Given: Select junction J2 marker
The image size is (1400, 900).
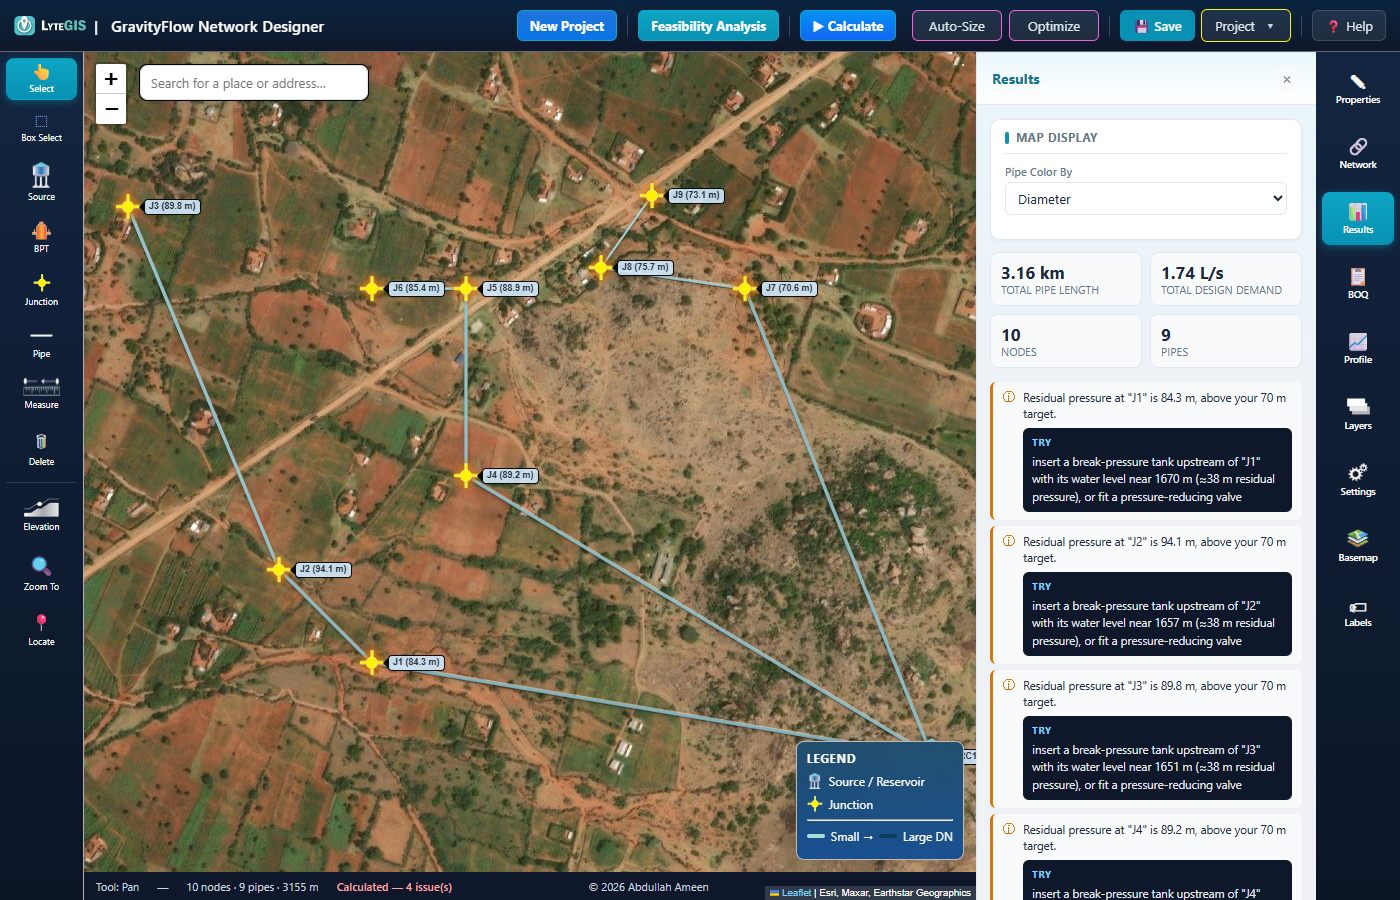Looking at the screenshot, I should pyautogui.click(x=279, y=570).
